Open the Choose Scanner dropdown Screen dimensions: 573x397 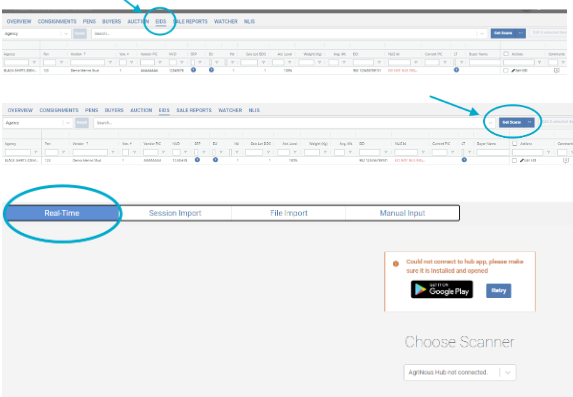[460, 373]
